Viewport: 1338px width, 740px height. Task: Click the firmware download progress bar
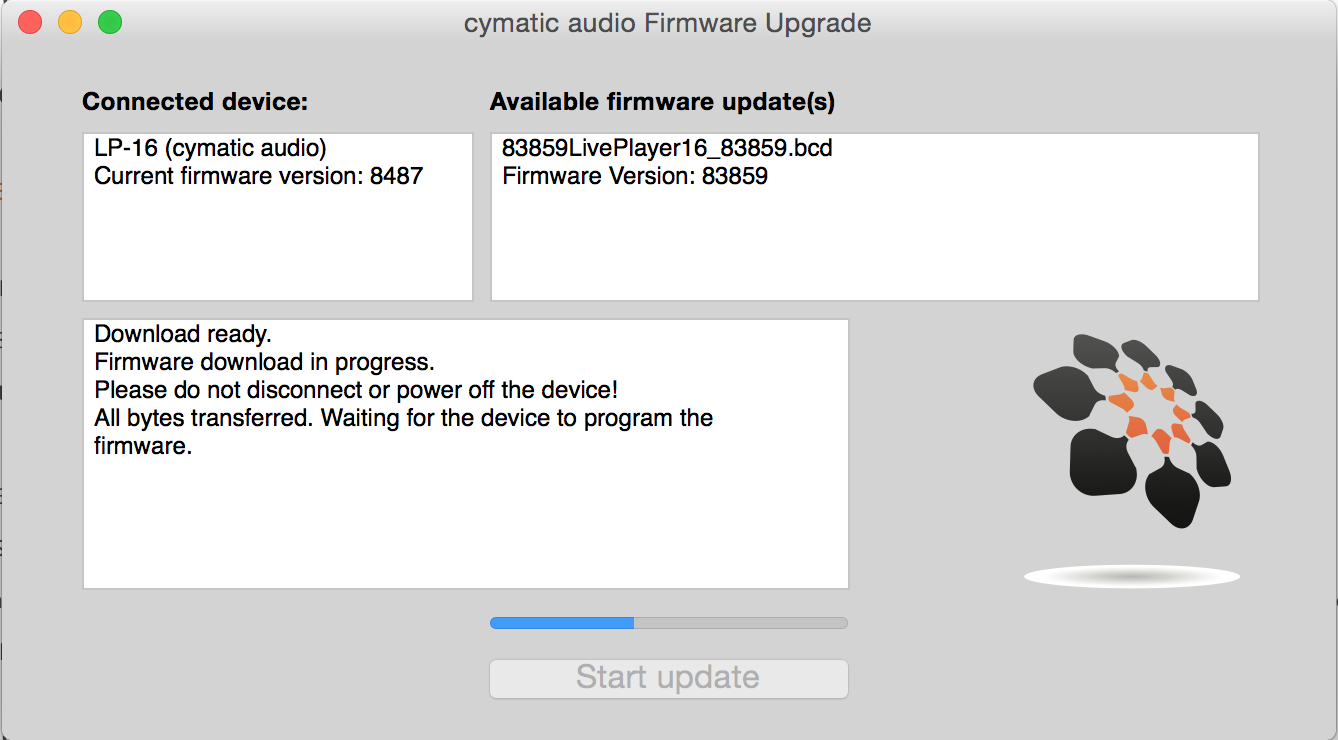click(668, 623)
